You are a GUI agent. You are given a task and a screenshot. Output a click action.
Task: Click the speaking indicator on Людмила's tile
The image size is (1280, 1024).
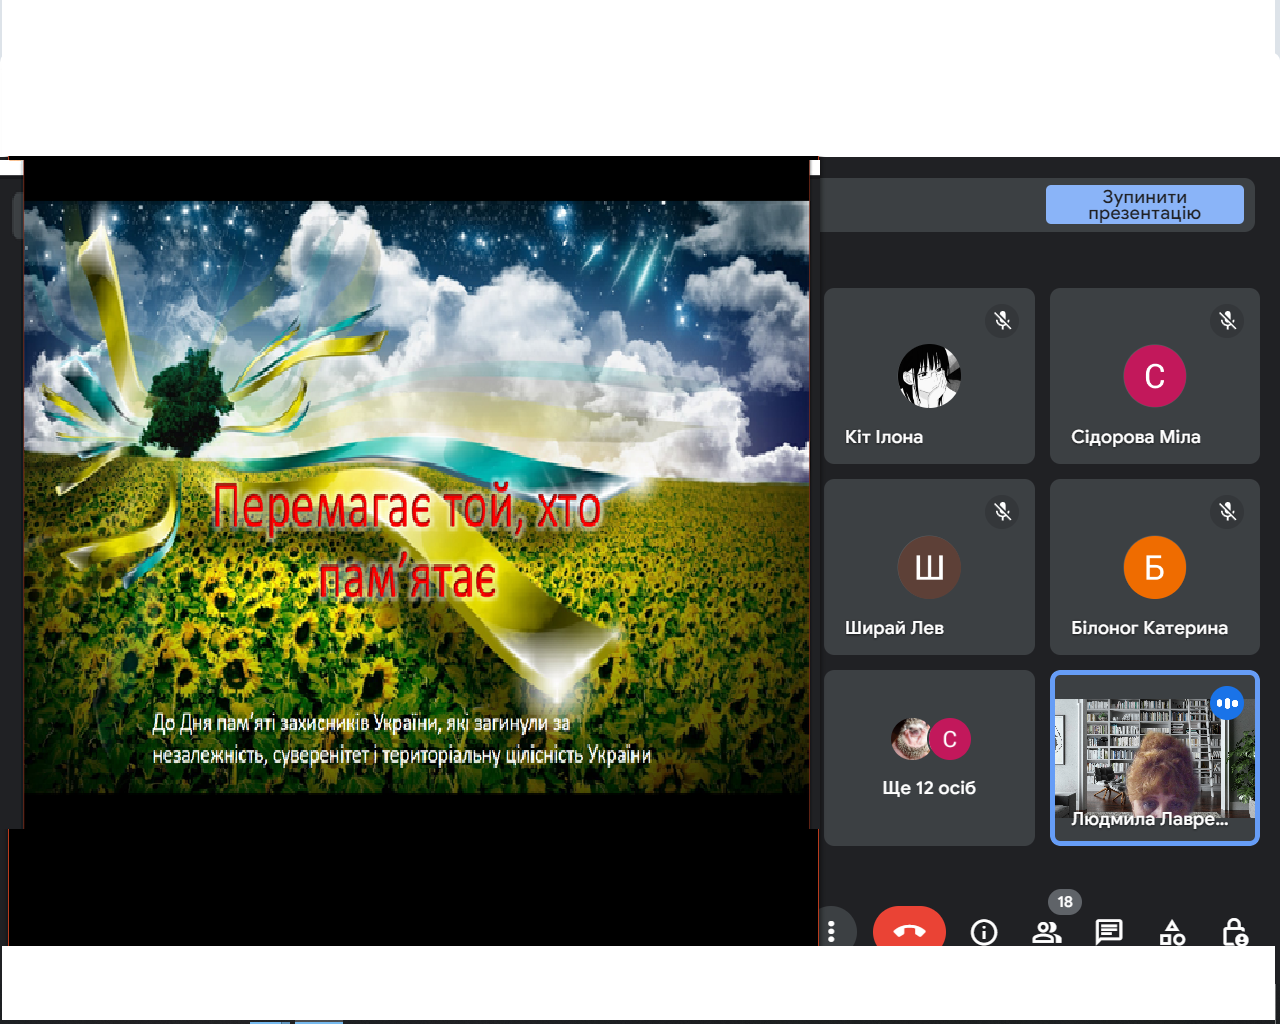(1227, 703)
